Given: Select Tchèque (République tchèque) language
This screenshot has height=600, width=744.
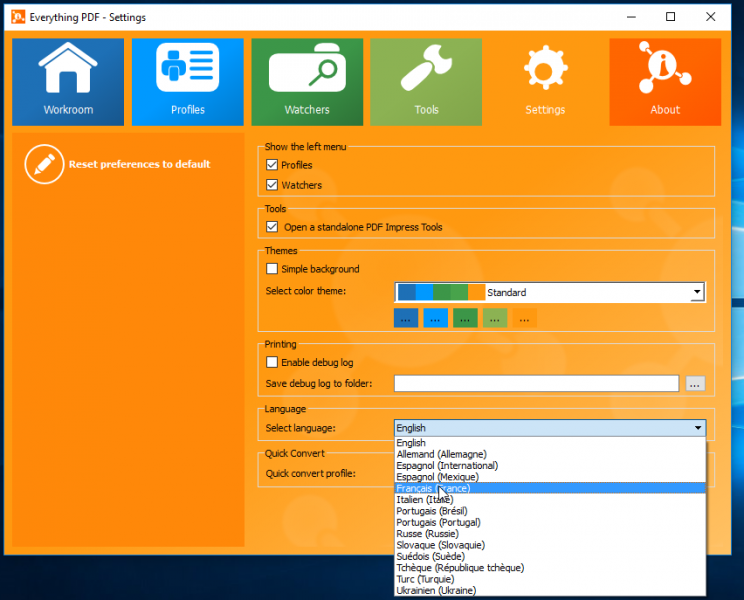Looking at the screenshot, I should point(550,568).
